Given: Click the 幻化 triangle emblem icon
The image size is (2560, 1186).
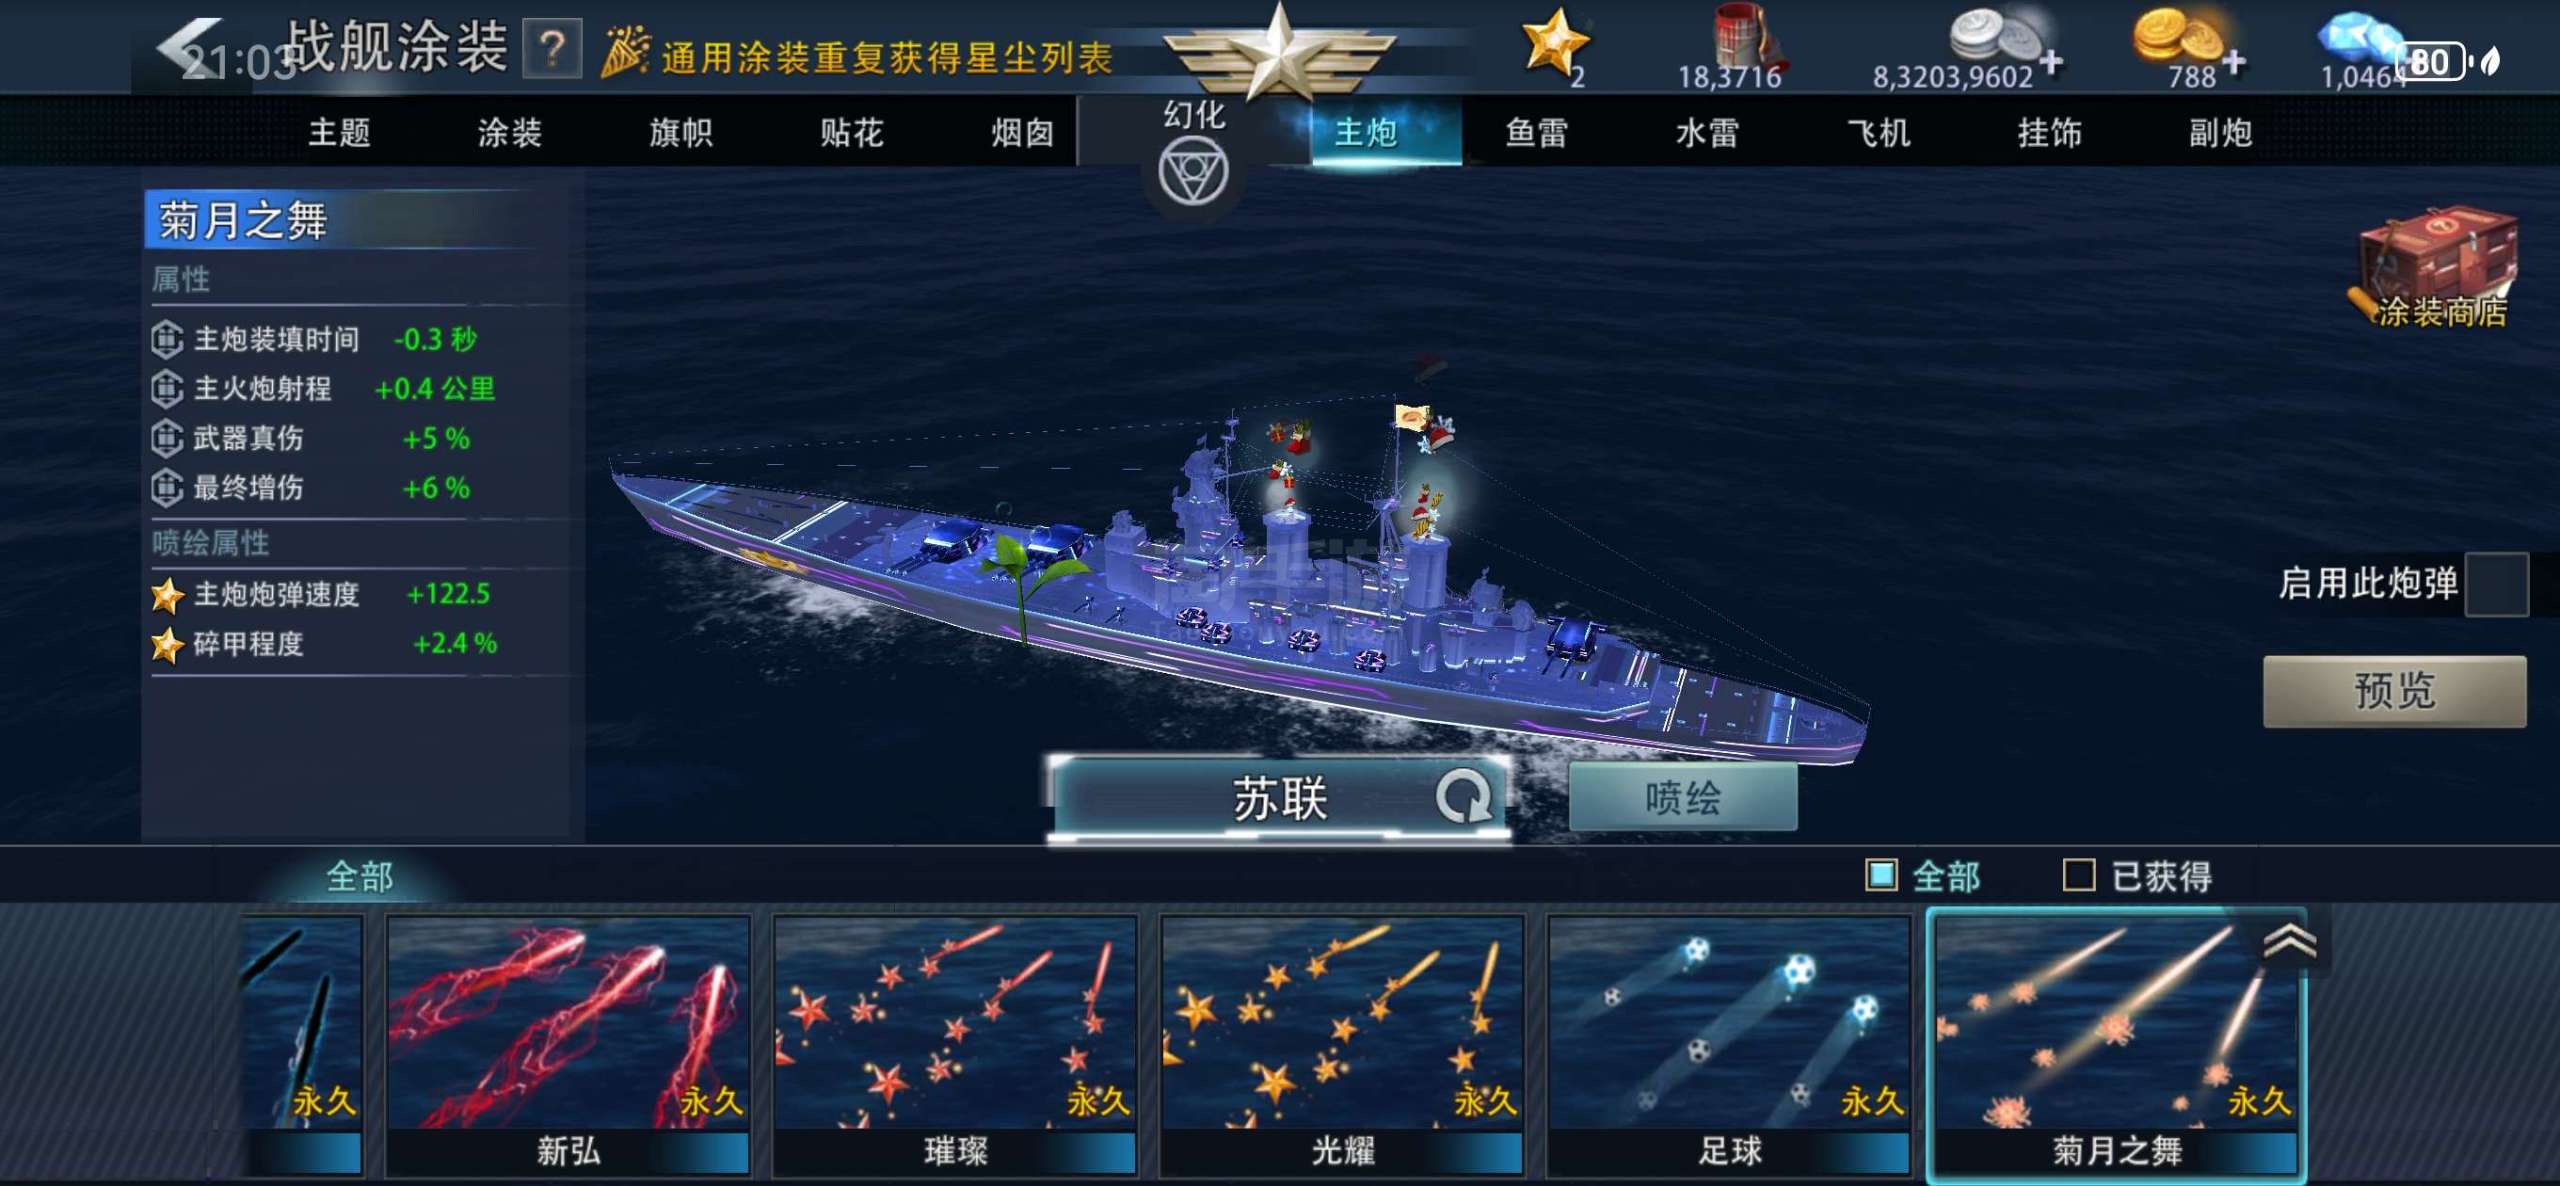Looking at the screenshot, I should [x=1193, y=172].
